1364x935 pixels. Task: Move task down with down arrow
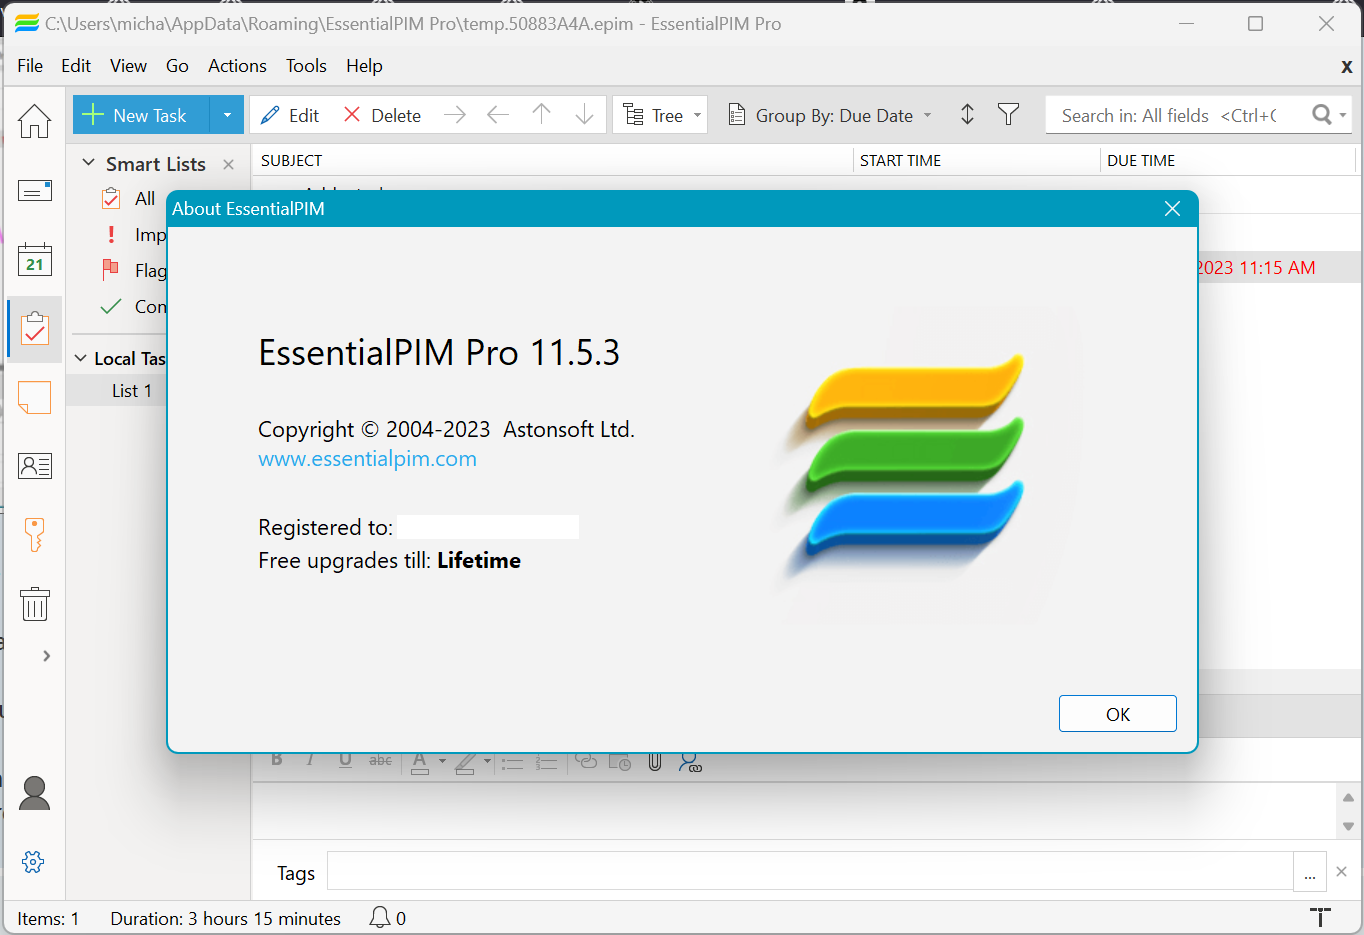click(x=585, y=115)
